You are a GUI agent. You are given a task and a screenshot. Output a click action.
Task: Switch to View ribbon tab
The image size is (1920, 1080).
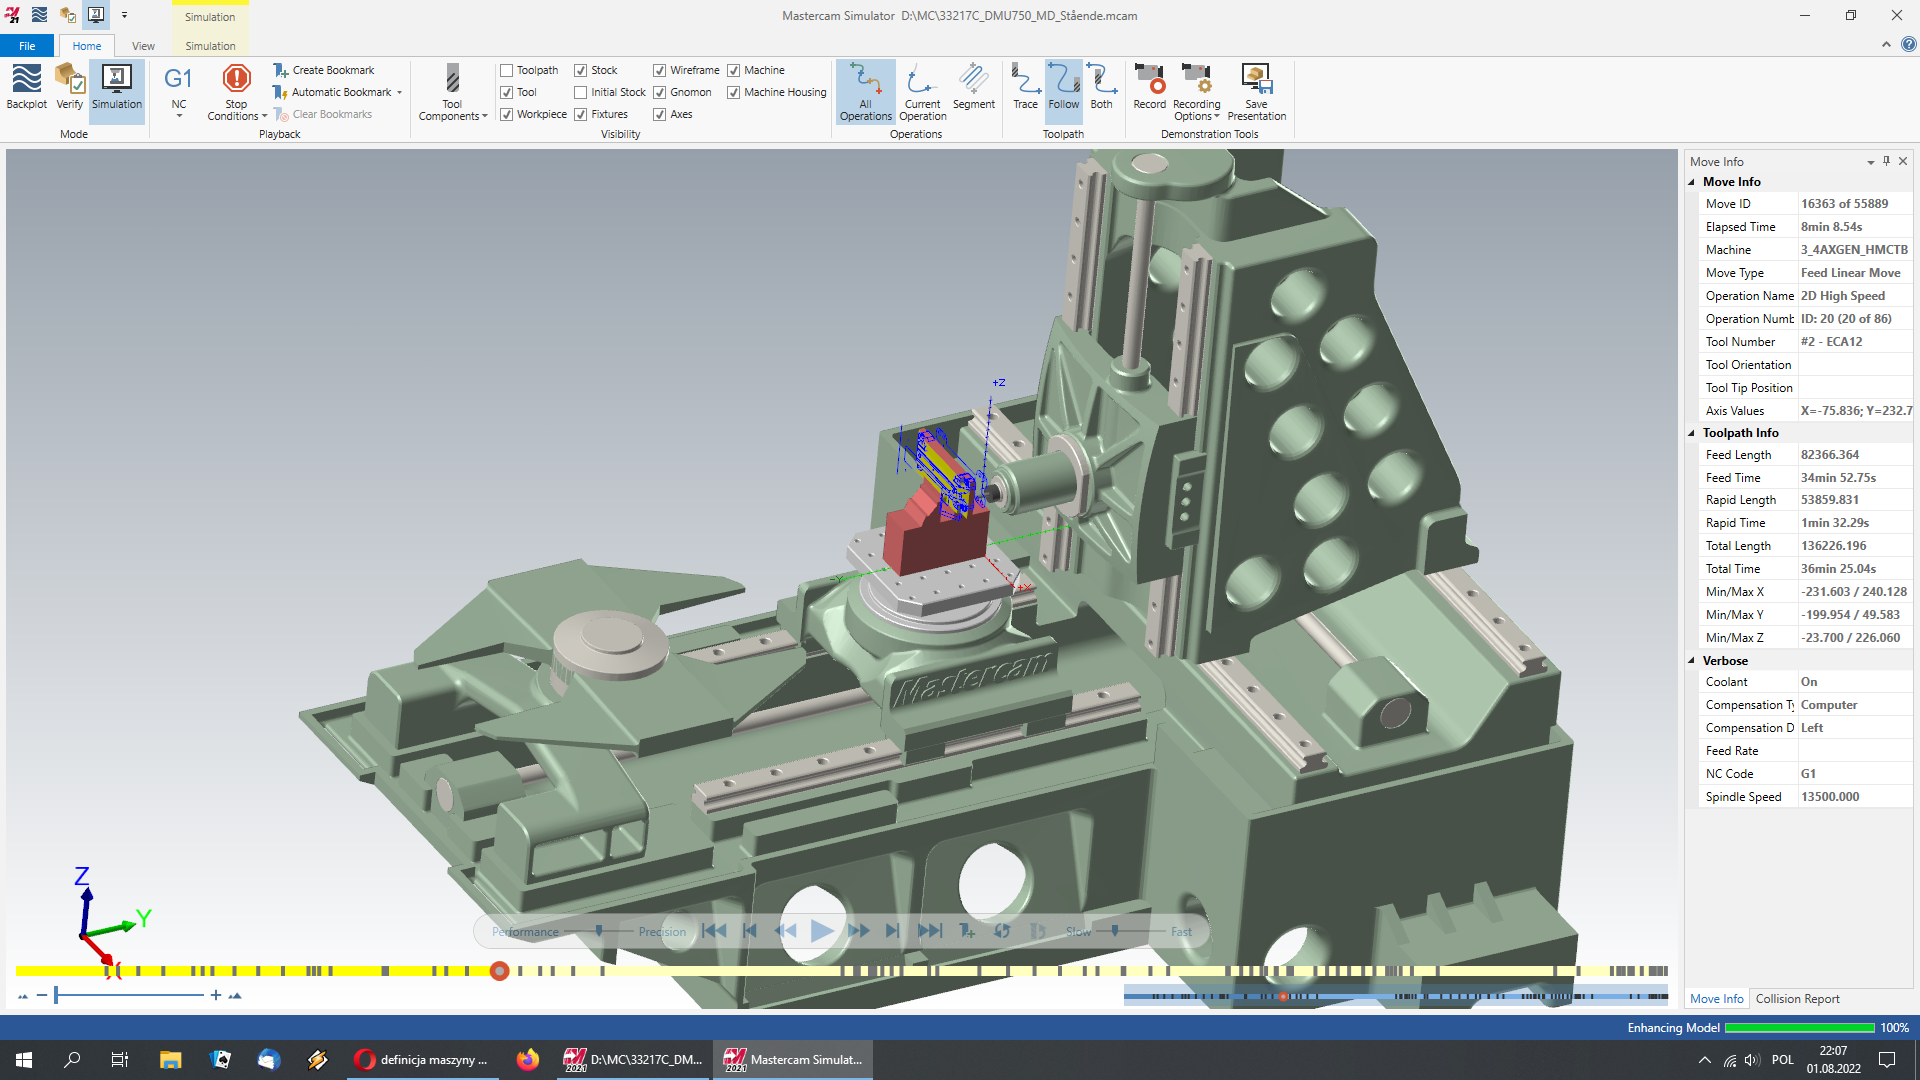pos(143,46)
